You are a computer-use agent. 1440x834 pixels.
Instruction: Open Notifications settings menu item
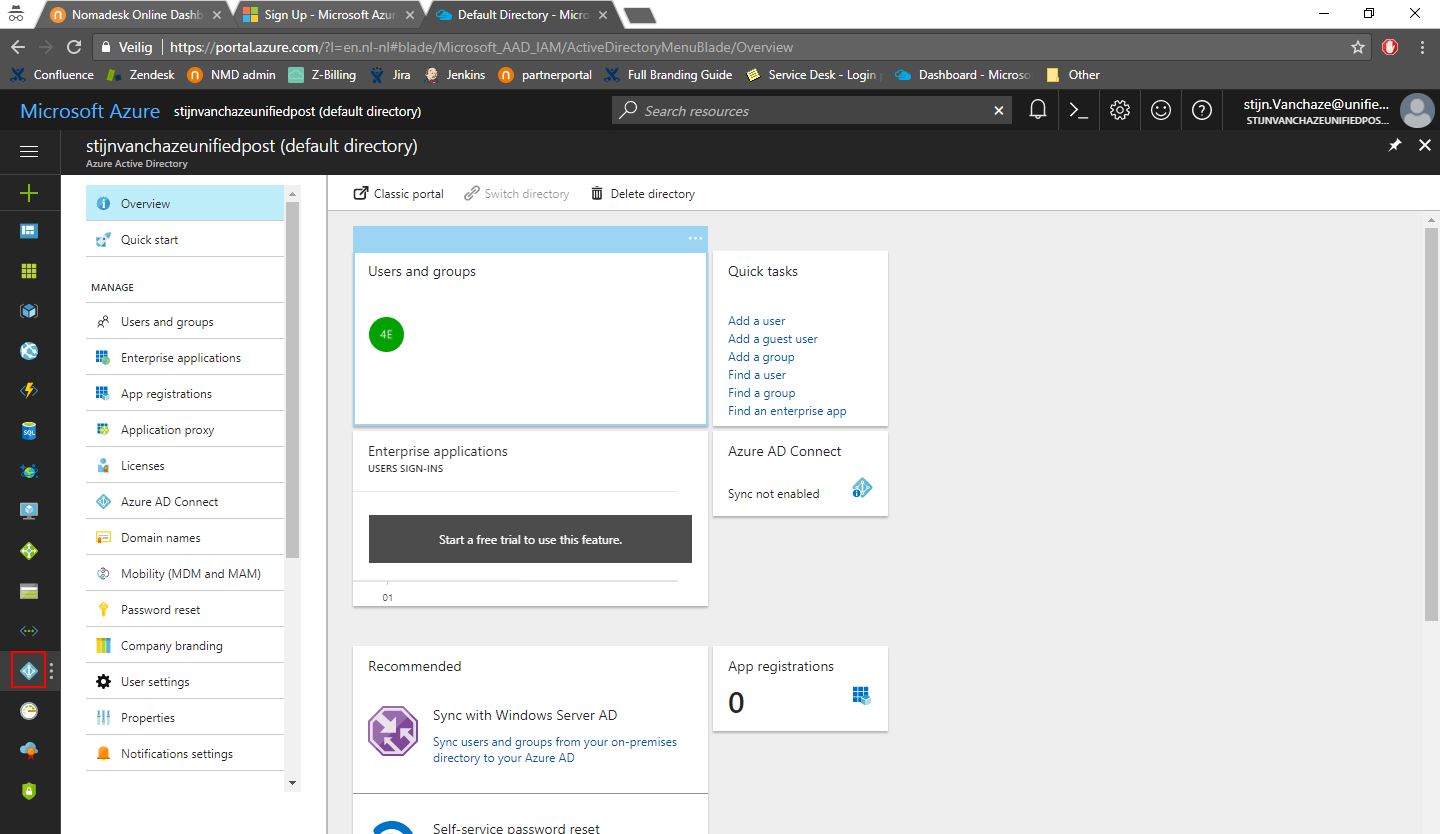pyautogui.click(x=185, y=753)
